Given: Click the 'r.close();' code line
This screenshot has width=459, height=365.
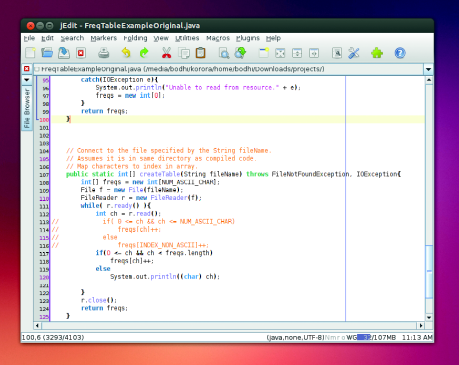Looking at the screenshot, I should click(x=99, y=300).
